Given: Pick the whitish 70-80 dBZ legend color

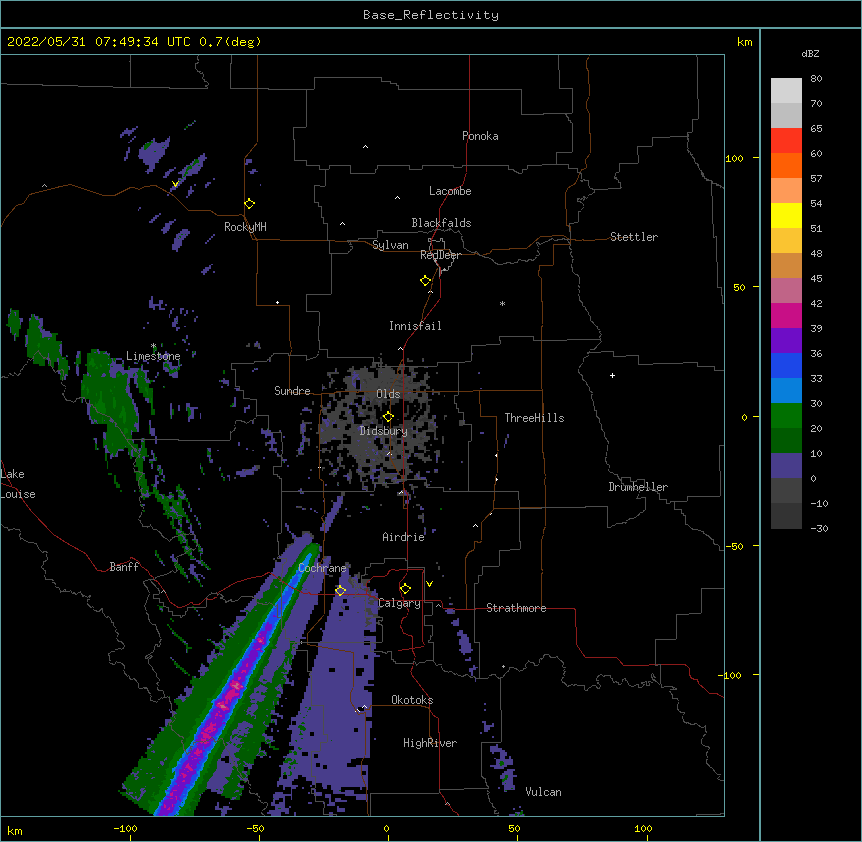Looking at the screenshot, I should pos(786,91).
